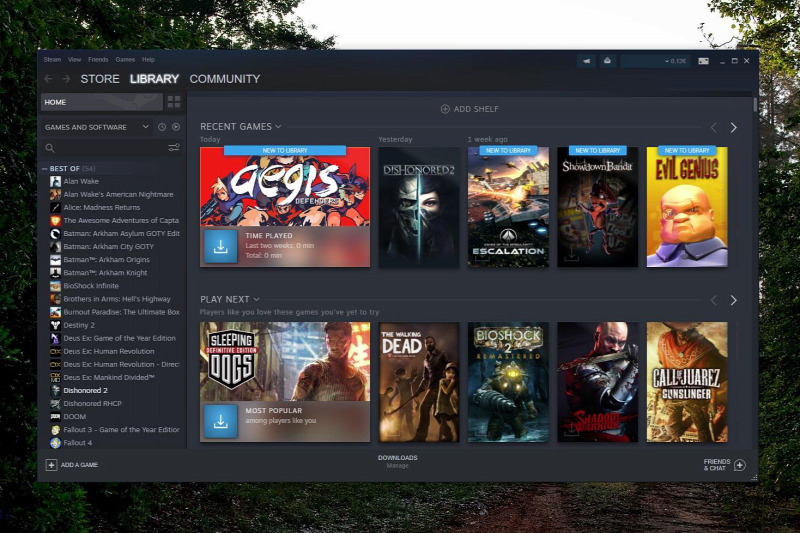Click the Alan Wake game icon
Screen dimensions: 800x533
click(55, 181)
